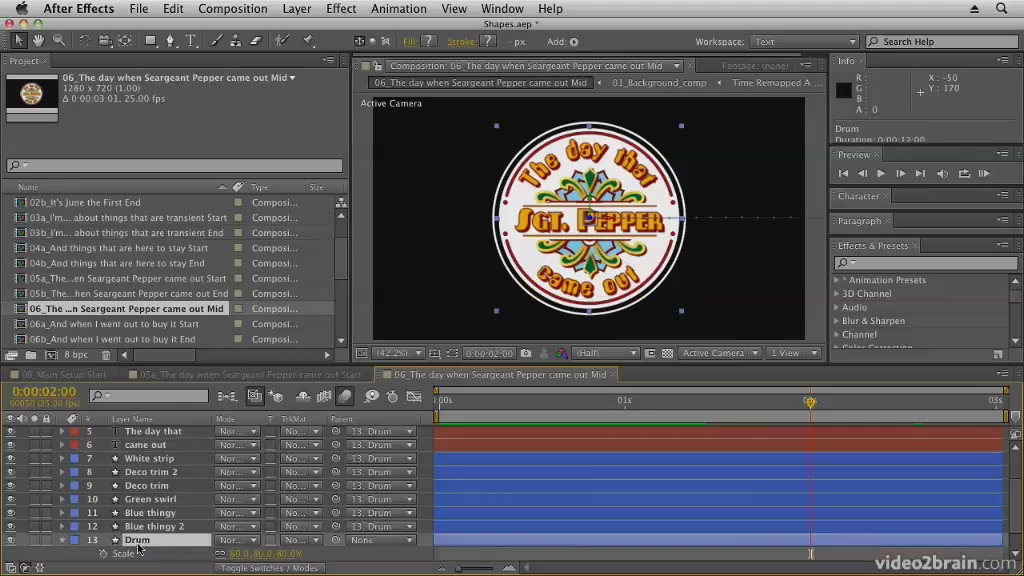The height and width of the screenshot is (576, 1024).
Task: Toggle Frame Blending icon in timeline
Action: click(324, 396)
